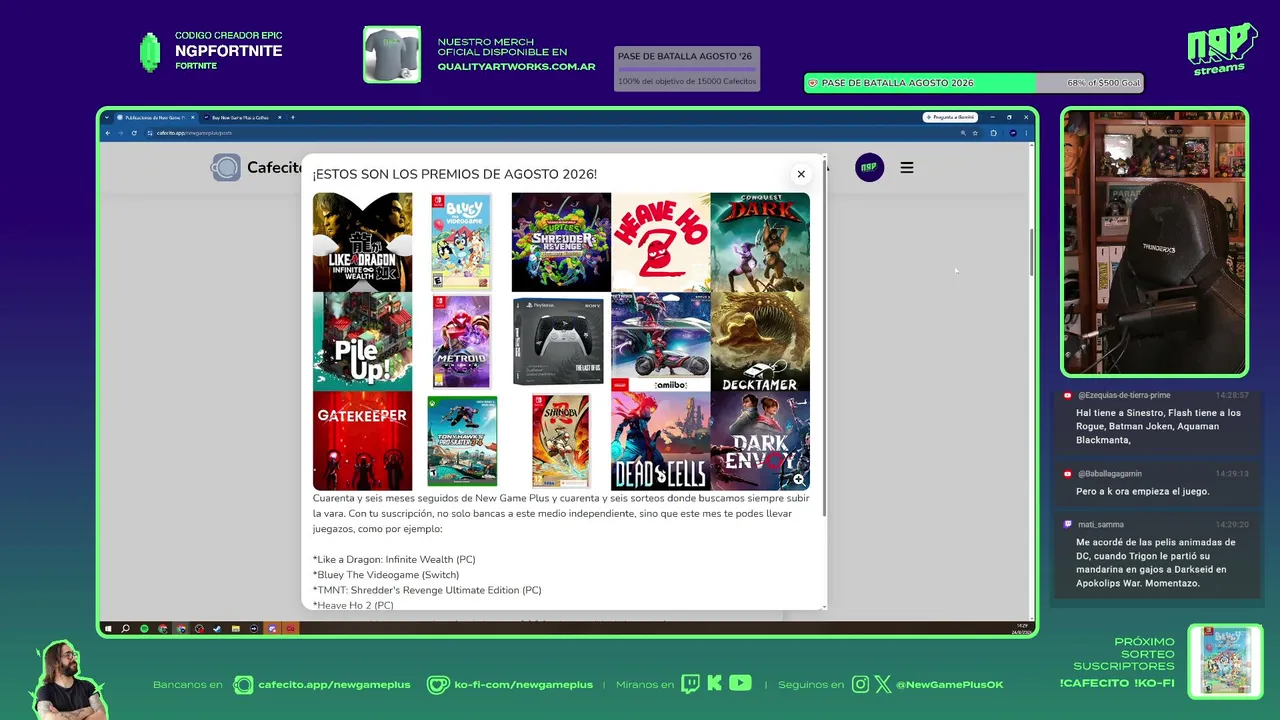Click the @NewGamePlusOK handle
This screenshot has height=720, width=1280.
[x=950, y=685]
